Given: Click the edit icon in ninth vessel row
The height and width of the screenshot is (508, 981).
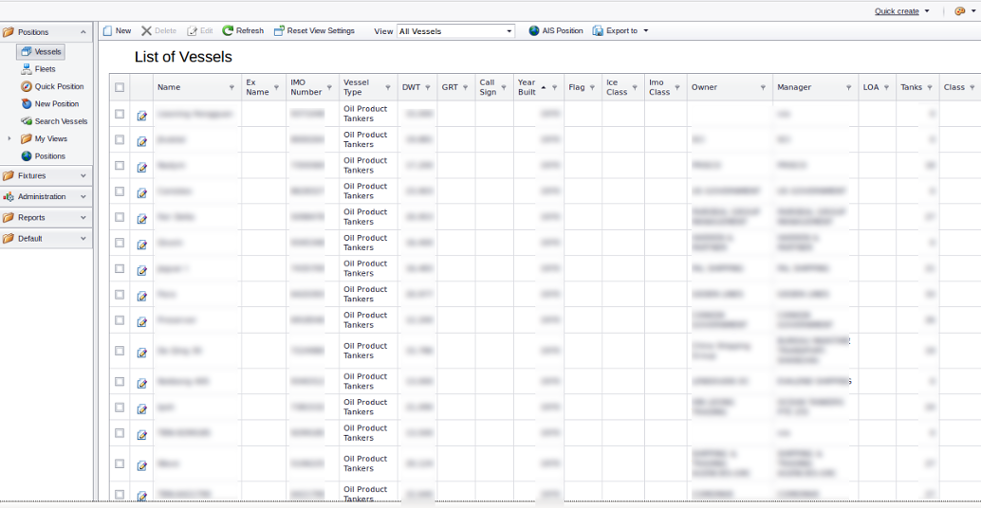Looking at the screenshot, I should tap(142, 321).
